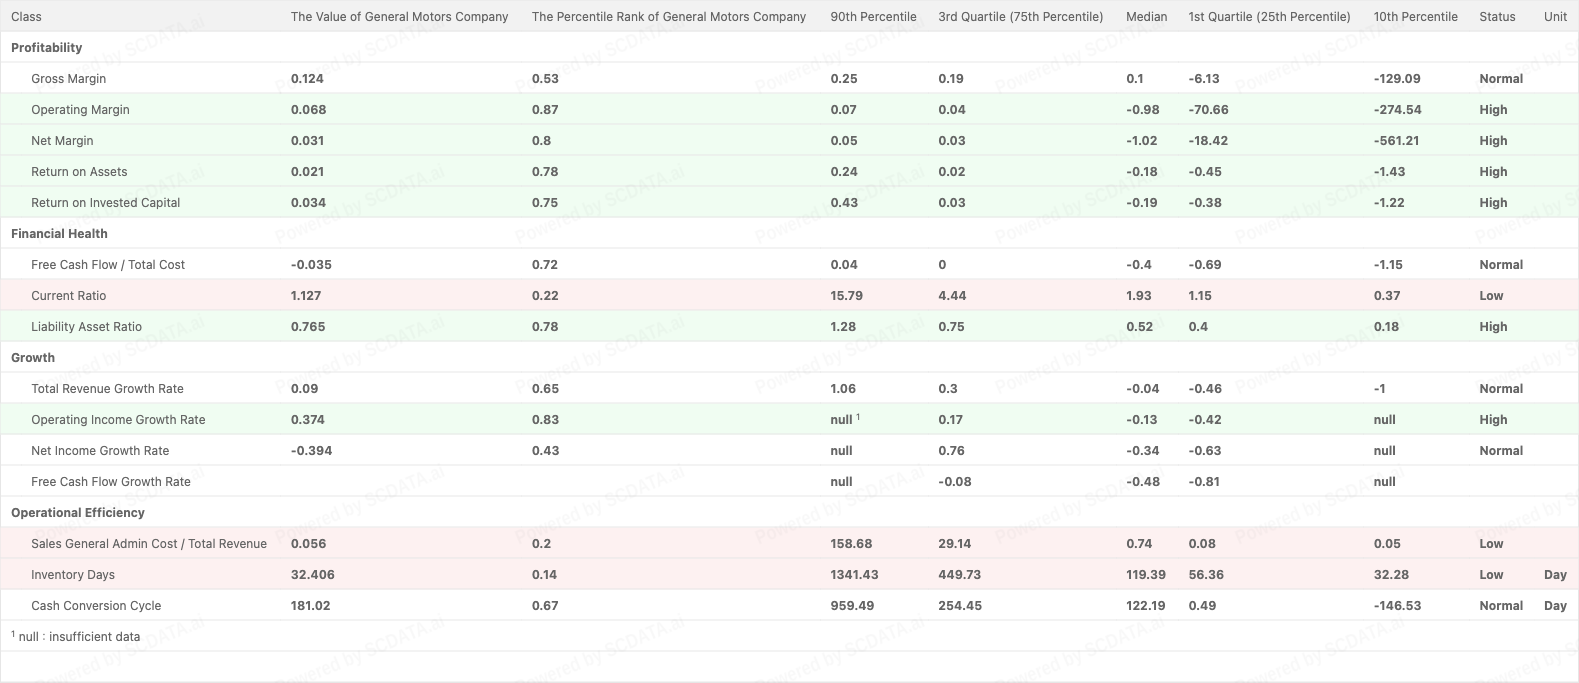
Task: Click the Median column header
Action: (1146, 16)
